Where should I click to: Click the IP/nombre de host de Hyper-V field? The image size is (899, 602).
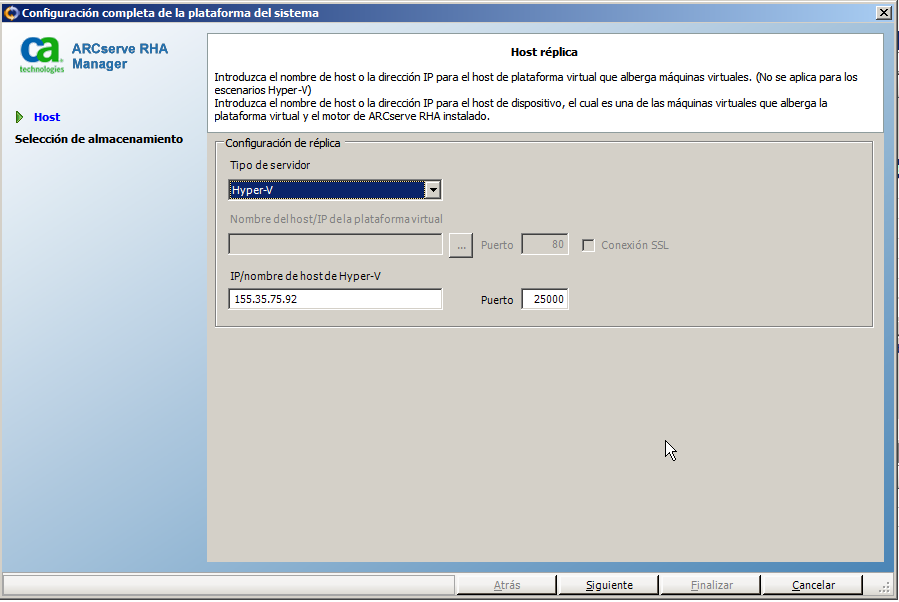[335, 299]
